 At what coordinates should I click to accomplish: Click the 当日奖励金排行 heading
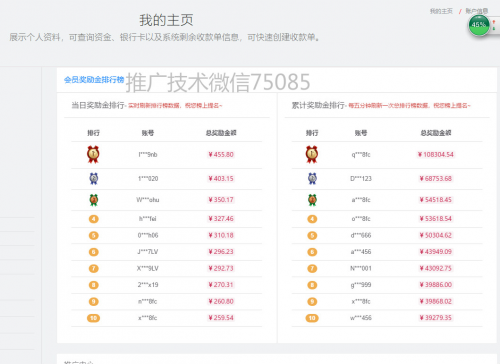coord(98,105)
